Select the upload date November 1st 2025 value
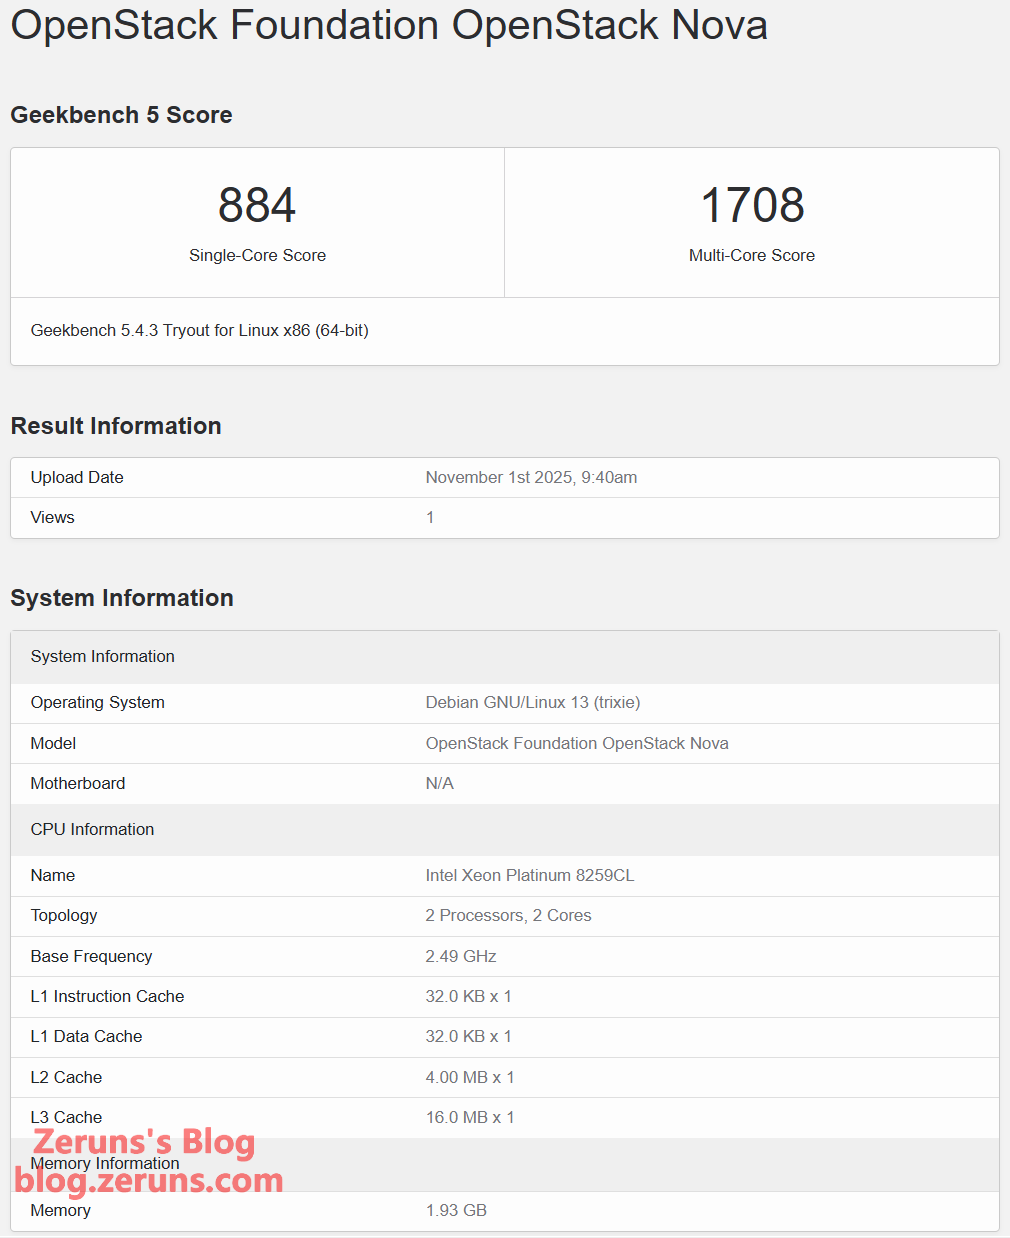1010x1238 pixels. pos(531,478)
